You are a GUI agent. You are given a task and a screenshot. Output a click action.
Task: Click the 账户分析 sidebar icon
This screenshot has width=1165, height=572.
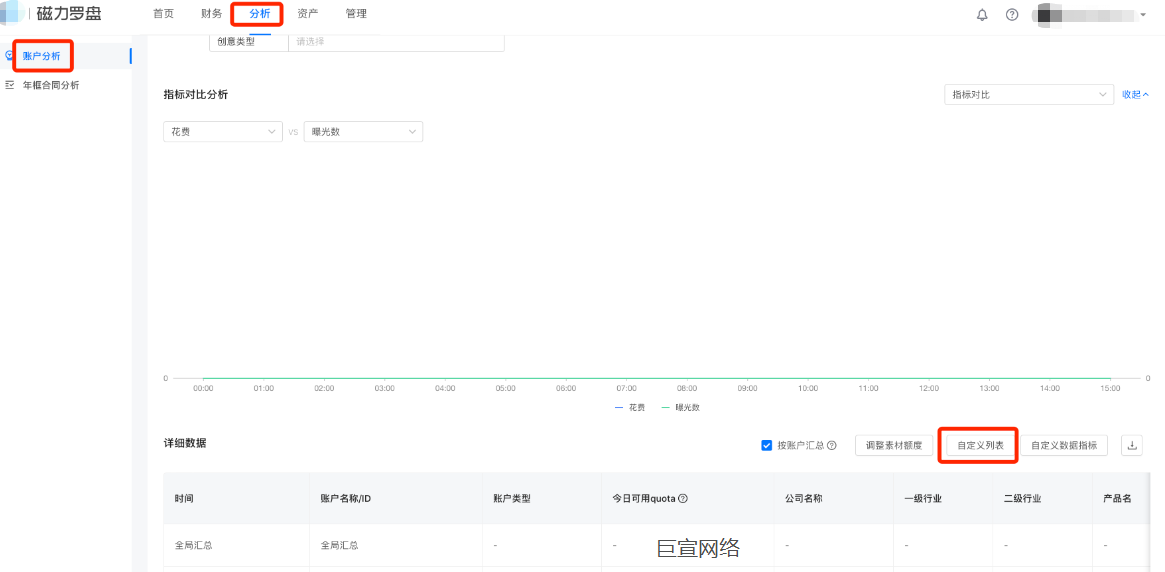10,56
